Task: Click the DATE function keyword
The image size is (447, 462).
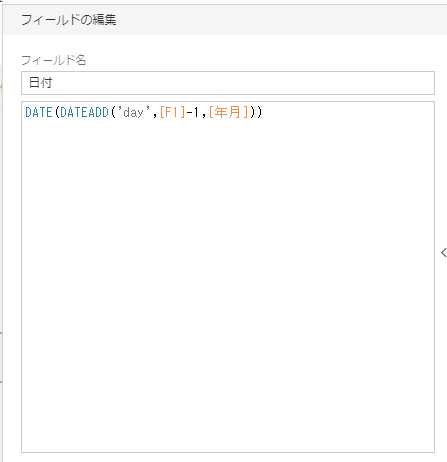Action: point(39,112)
